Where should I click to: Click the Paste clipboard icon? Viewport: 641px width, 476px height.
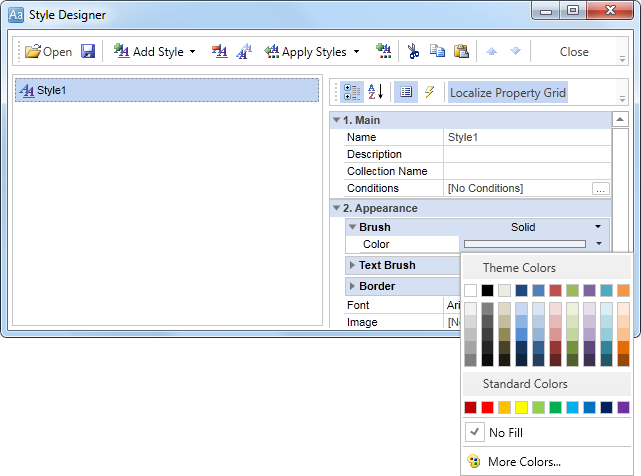pyautogui.click(x=461, y=51)
